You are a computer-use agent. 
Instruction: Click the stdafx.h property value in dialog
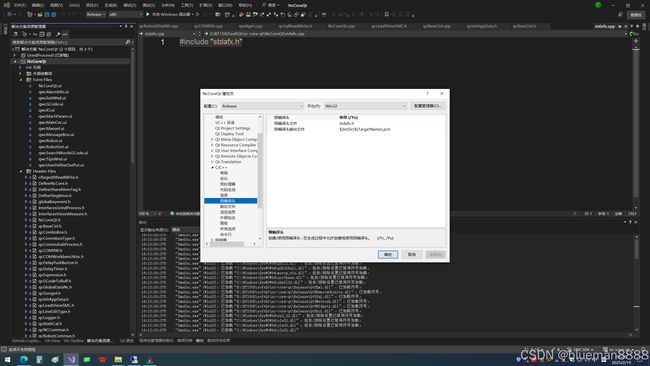tap(347, 124)
